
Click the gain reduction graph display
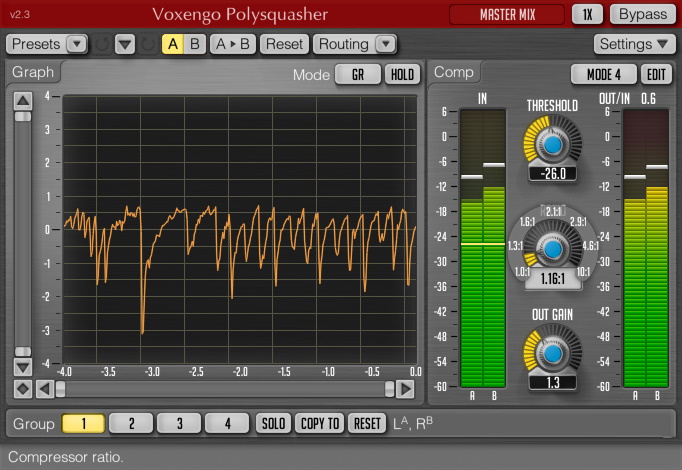pos(240,230)
